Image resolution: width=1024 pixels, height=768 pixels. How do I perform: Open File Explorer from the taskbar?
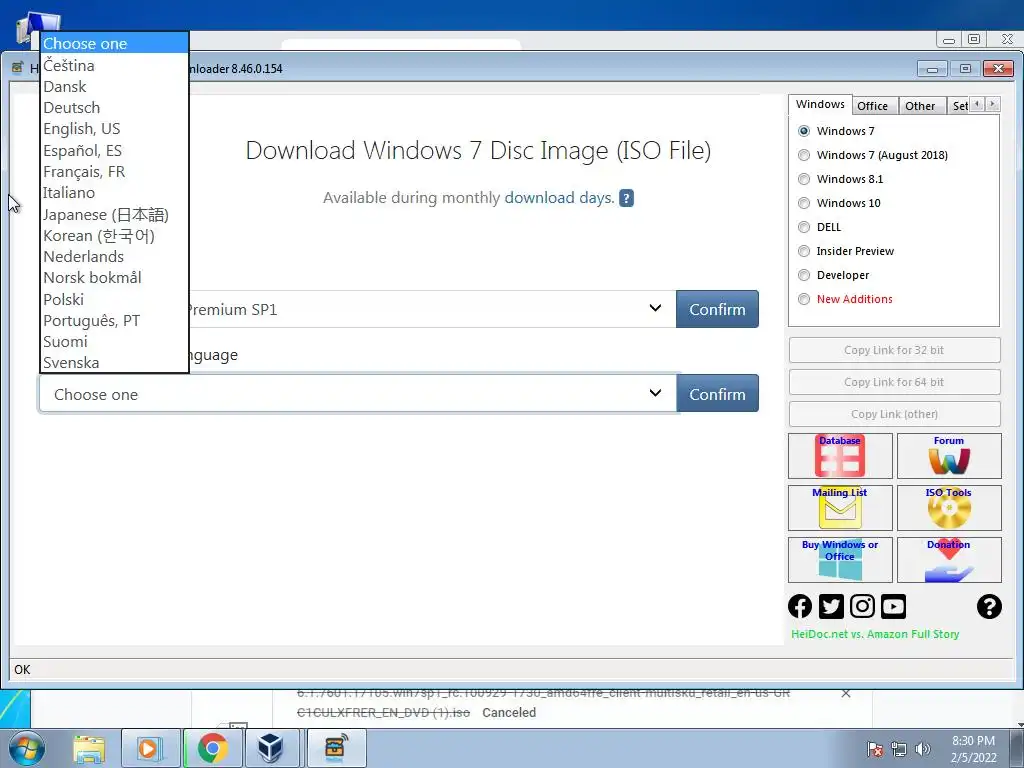pyautogui.click(x=89, y=748)
